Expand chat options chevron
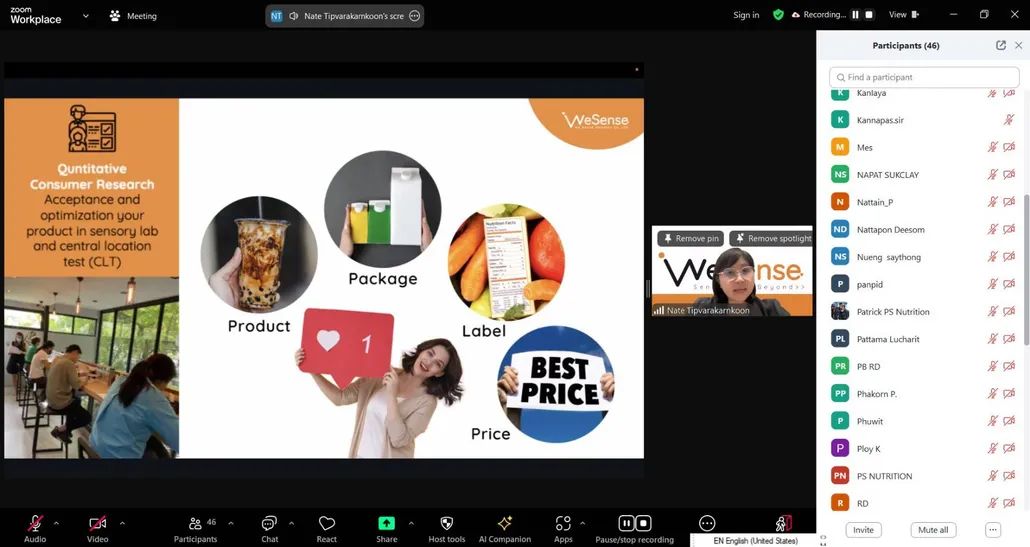Screen dimensions: 1030x547 pyautogui.click(x=291, y=523)
